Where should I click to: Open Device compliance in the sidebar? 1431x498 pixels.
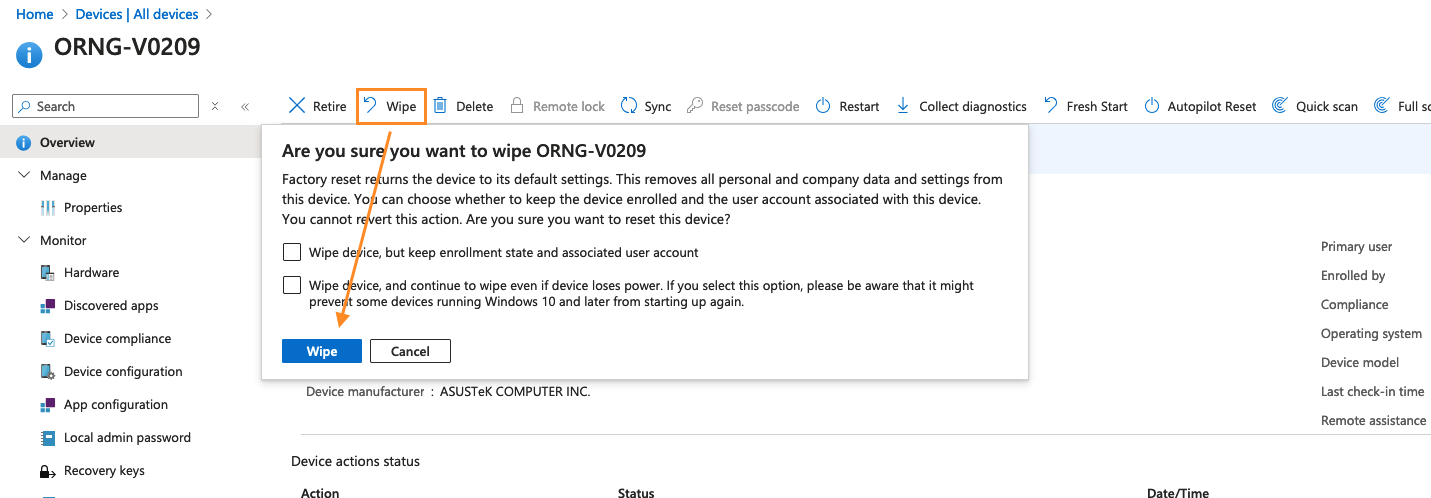pyautogui.click(x=117, y=338)
